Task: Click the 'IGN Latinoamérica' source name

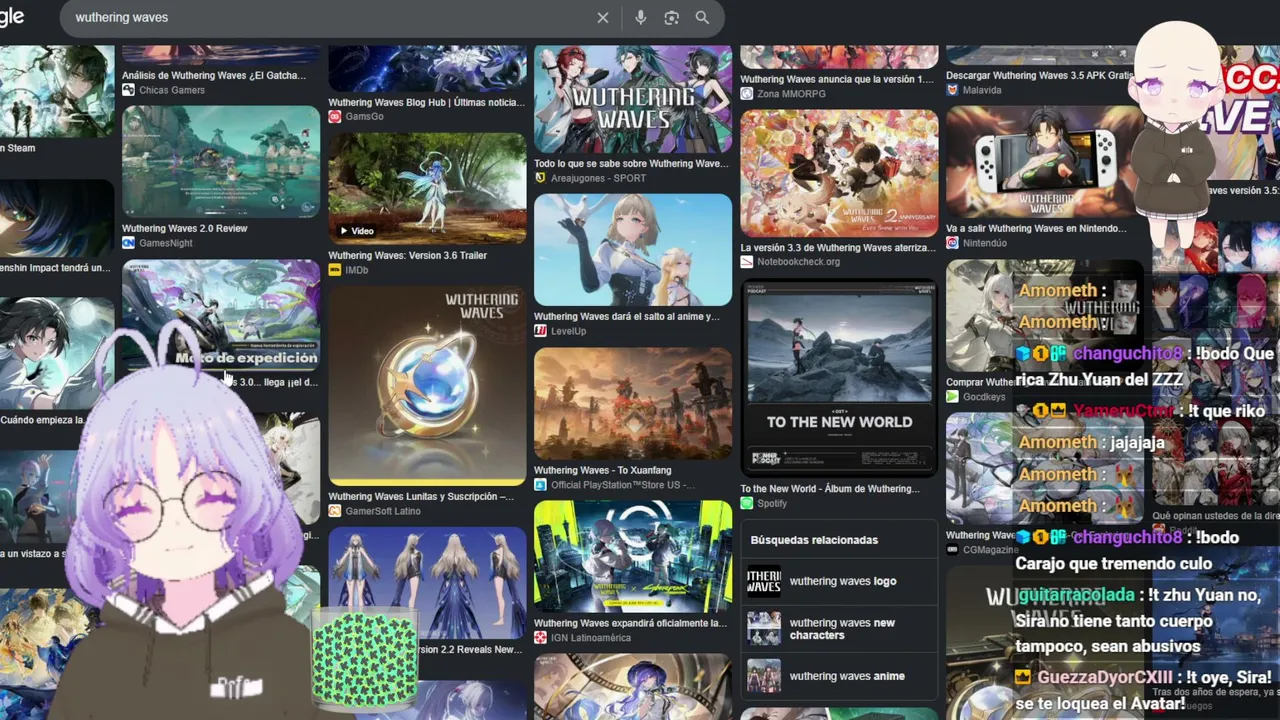Action: tap(591, 638)
